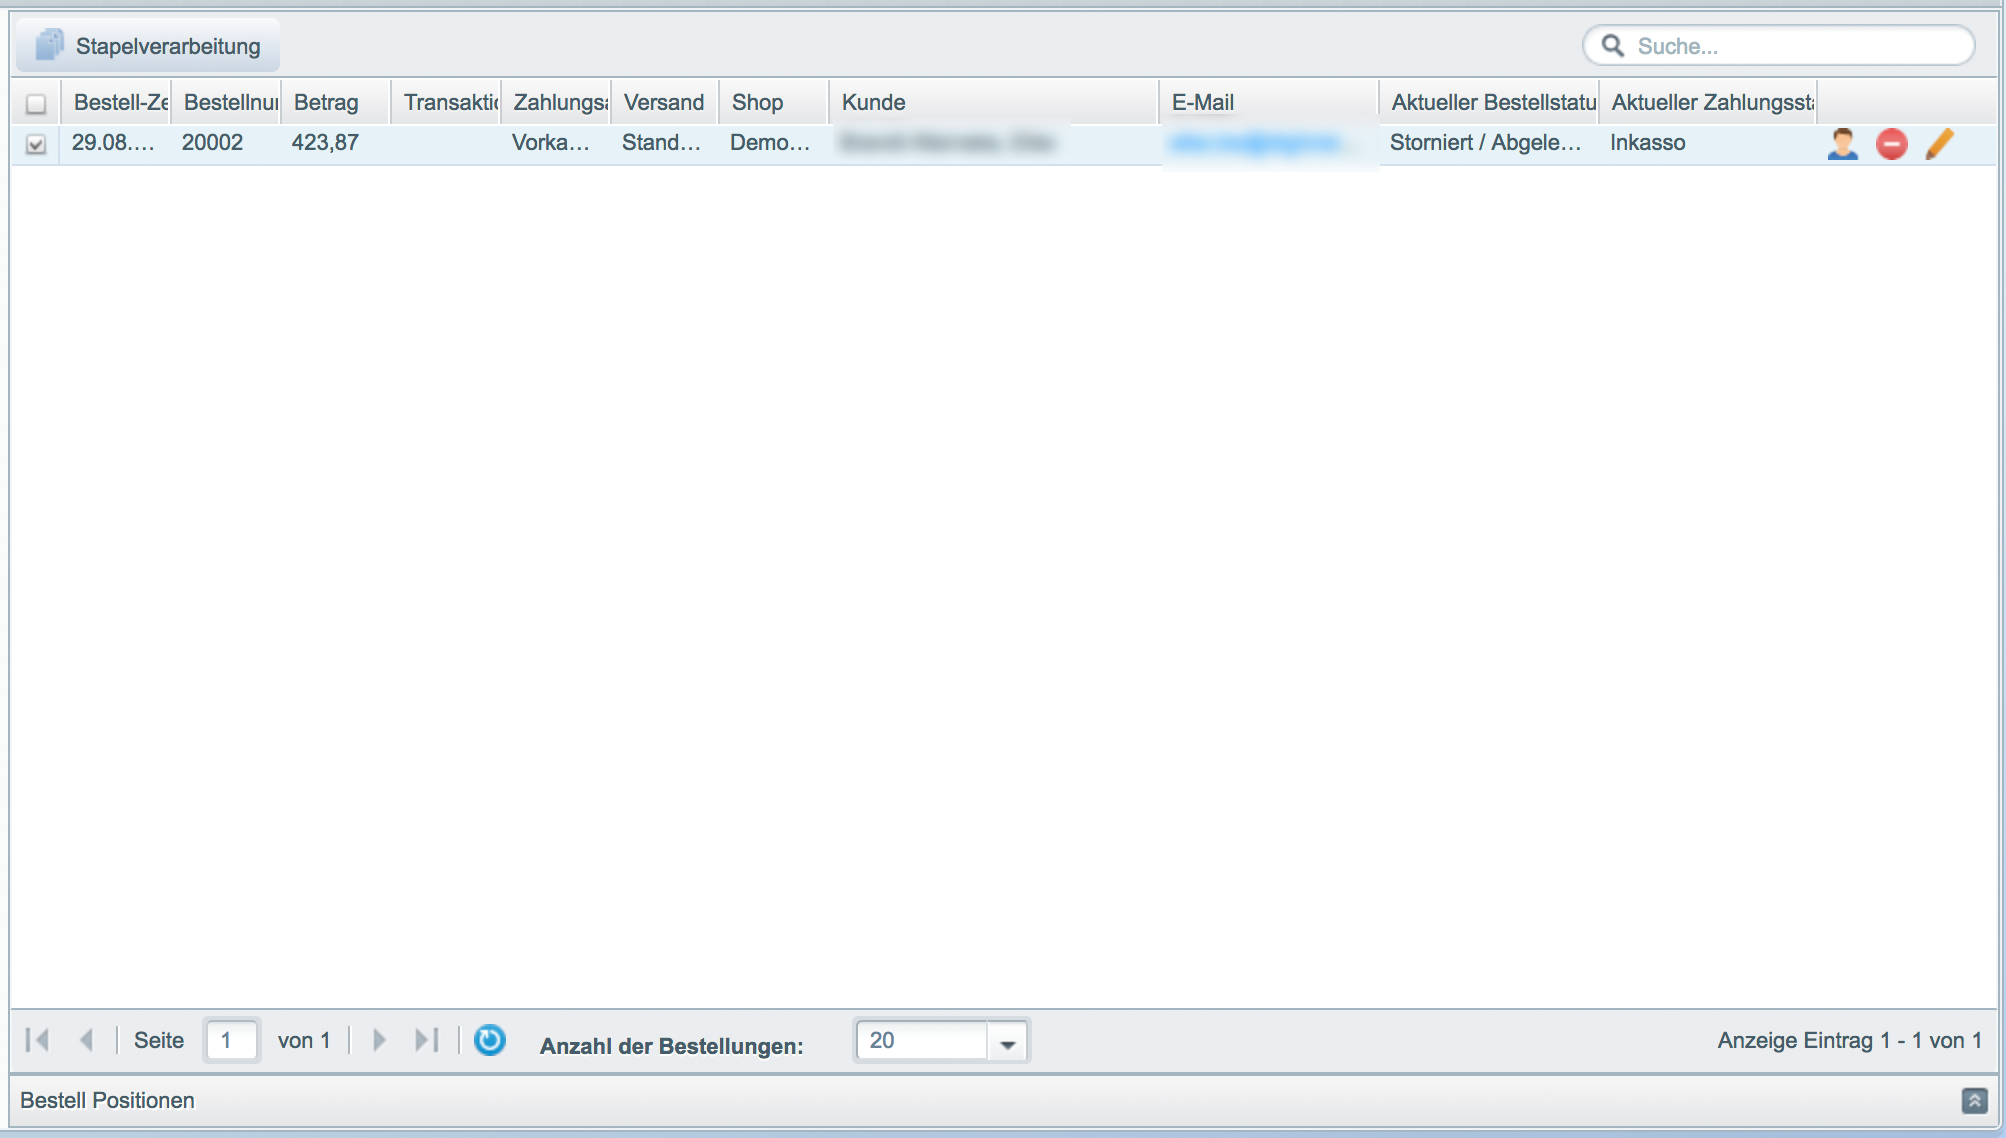Sort by the Shop column header
The width and height of the screenshot is (2006, 1138).
(x=774, y=102)
